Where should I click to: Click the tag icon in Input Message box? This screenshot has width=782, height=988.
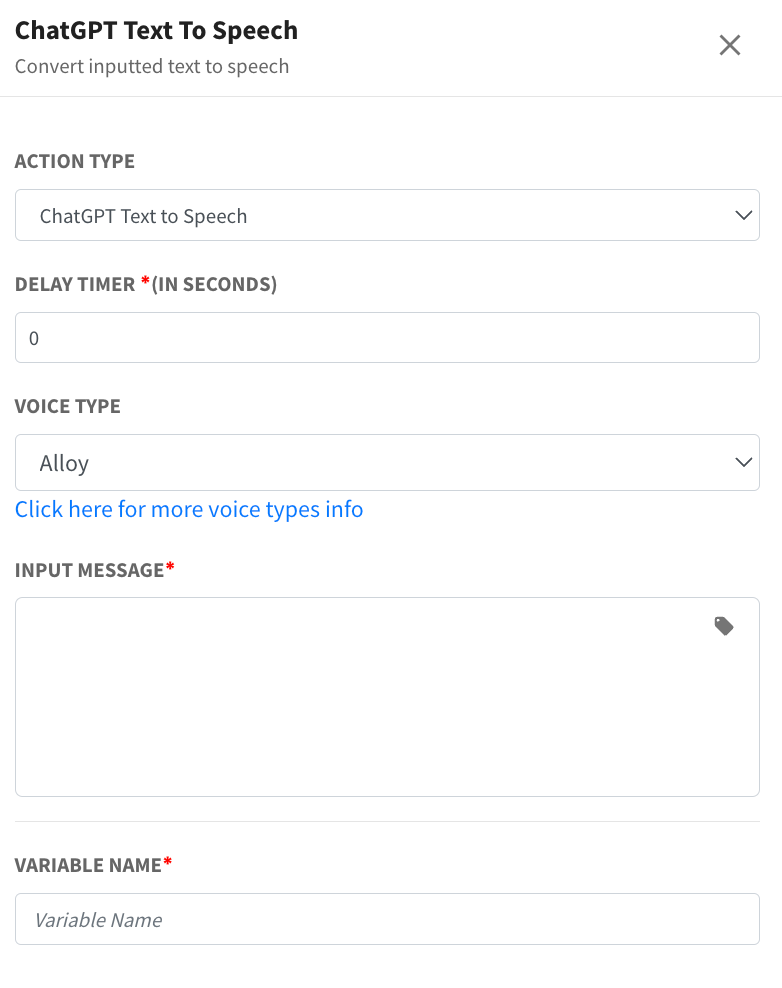(723, 626)
